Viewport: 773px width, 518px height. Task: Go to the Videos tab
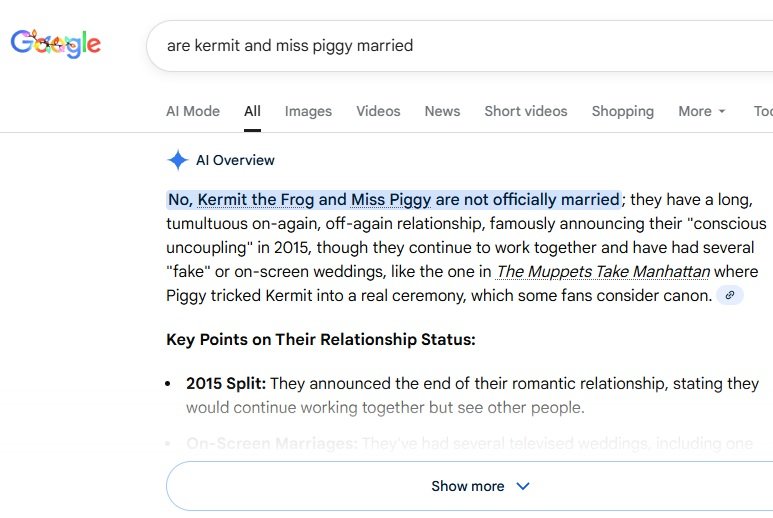pyautogui.click(x=378, y=111)
